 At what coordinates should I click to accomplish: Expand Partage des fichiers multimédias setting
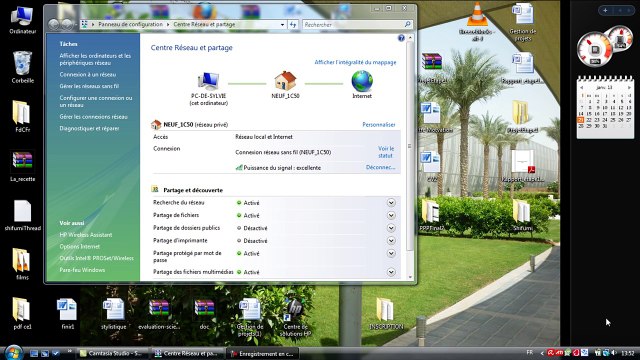click(391, 272)
